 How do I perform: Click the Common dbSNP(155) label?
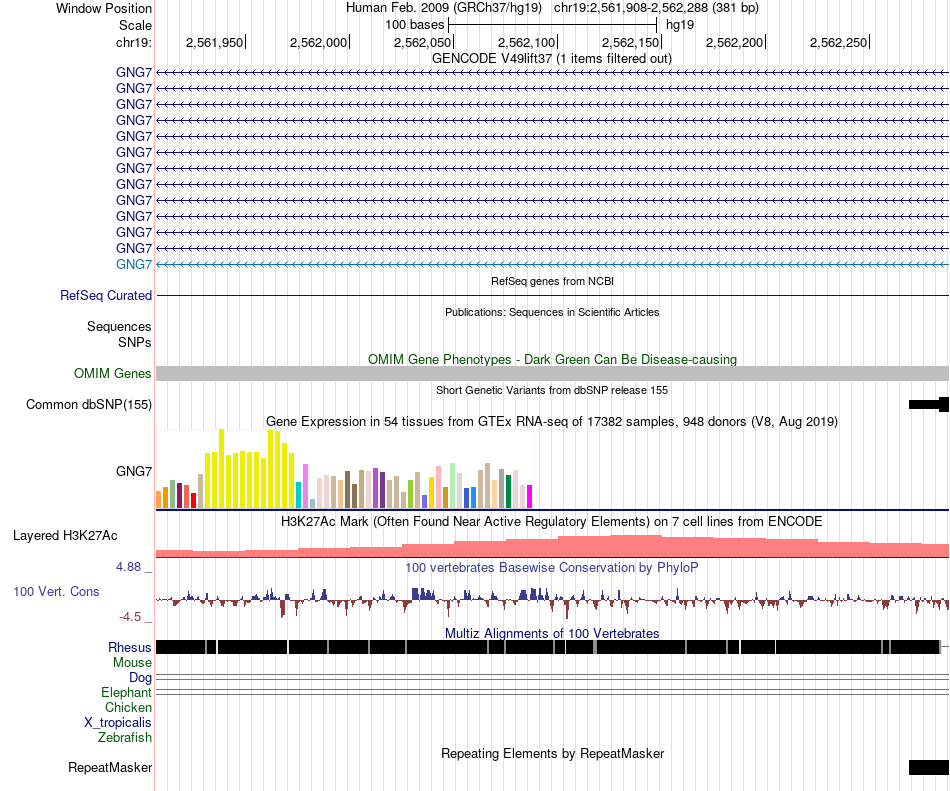[89, 405]
